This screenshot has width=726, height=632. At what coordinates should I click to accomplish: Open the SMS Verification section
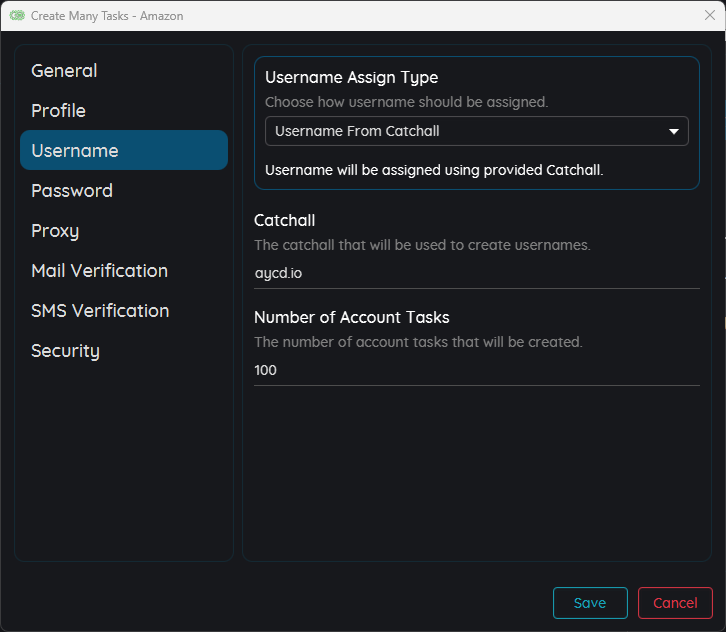click(x=100, y=311)
